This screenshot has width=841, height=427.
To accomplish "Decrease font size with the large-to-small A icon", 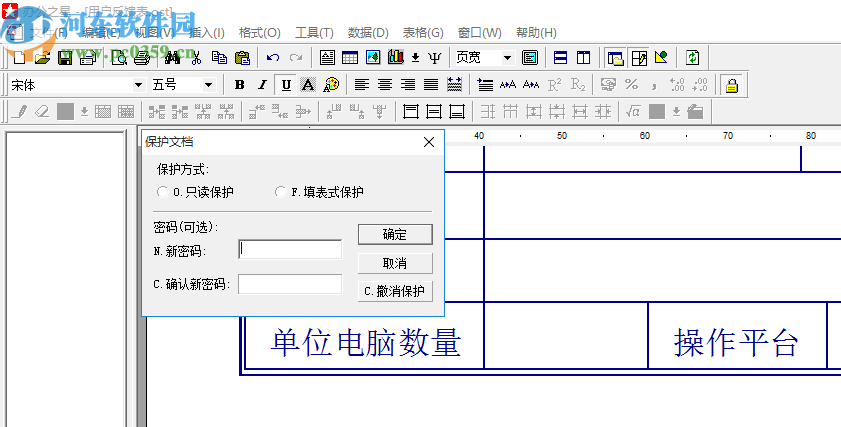I will tap(531, 85).
